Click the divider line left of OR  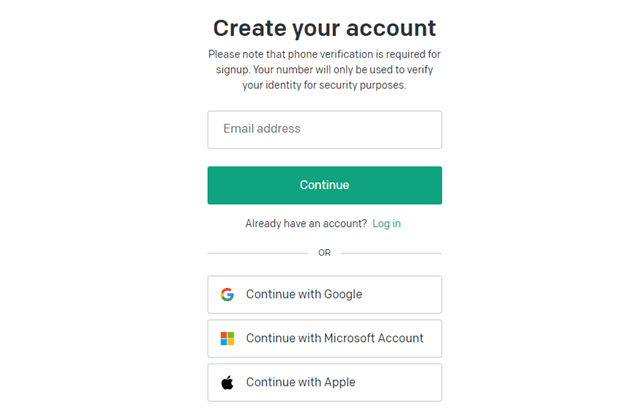[x=258, y=253]
